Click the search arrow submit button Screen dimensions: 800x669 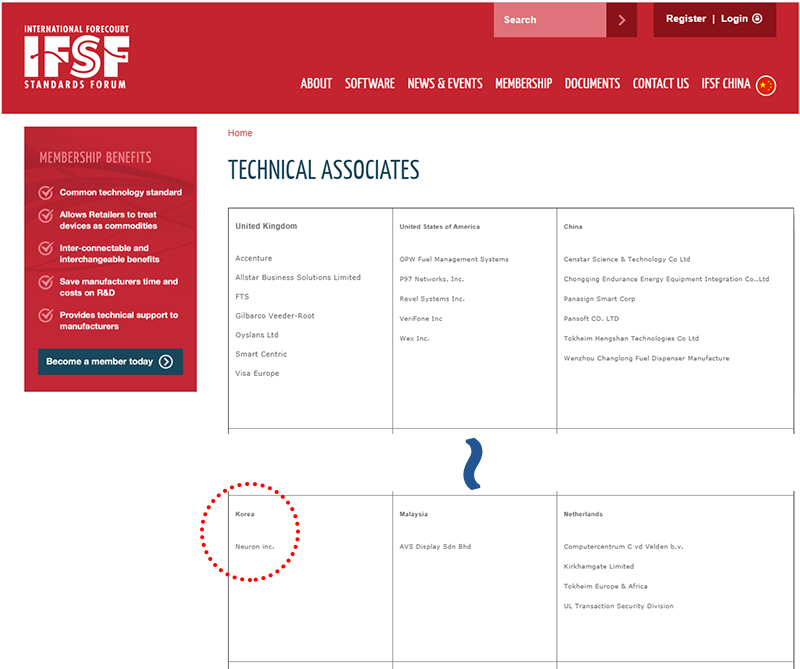point(621,20)
